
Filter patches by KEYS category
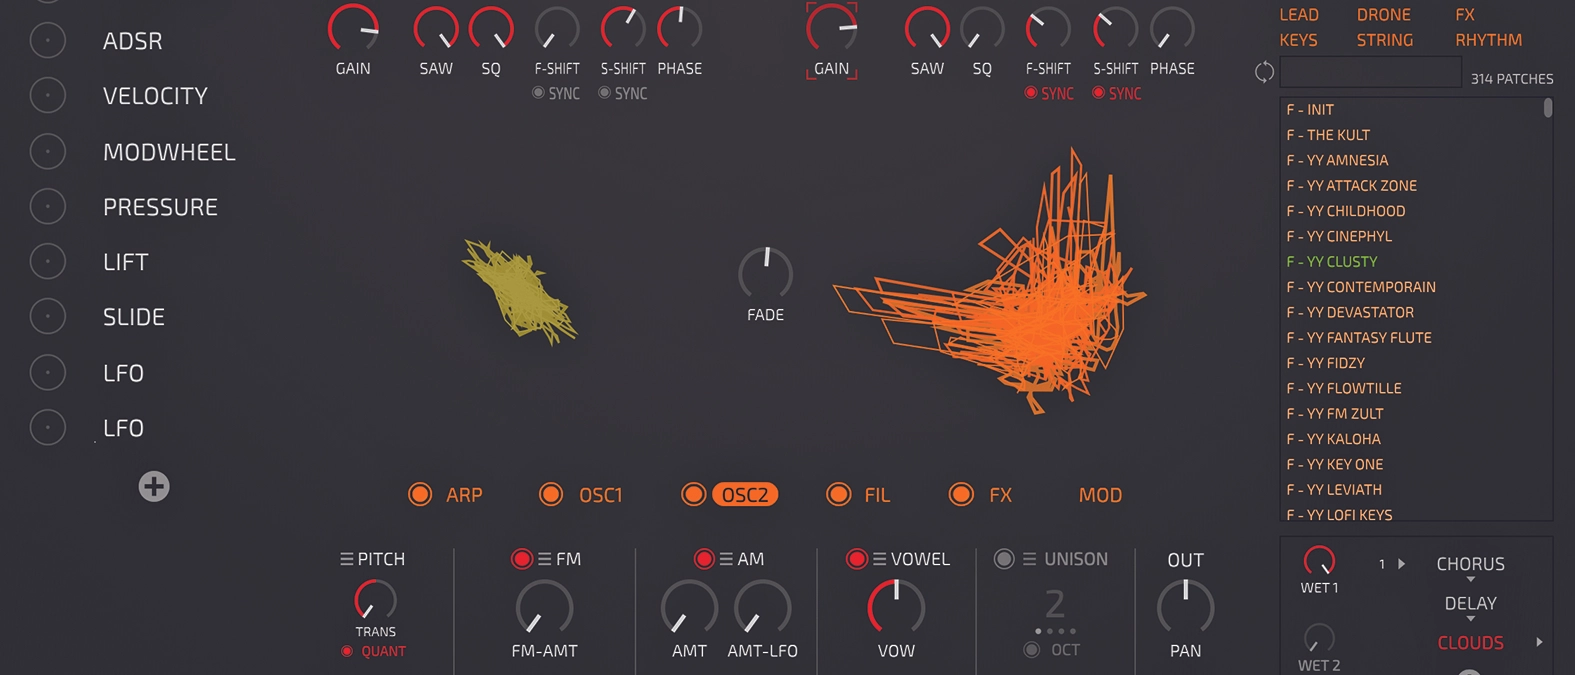[x=1298, y=40]
